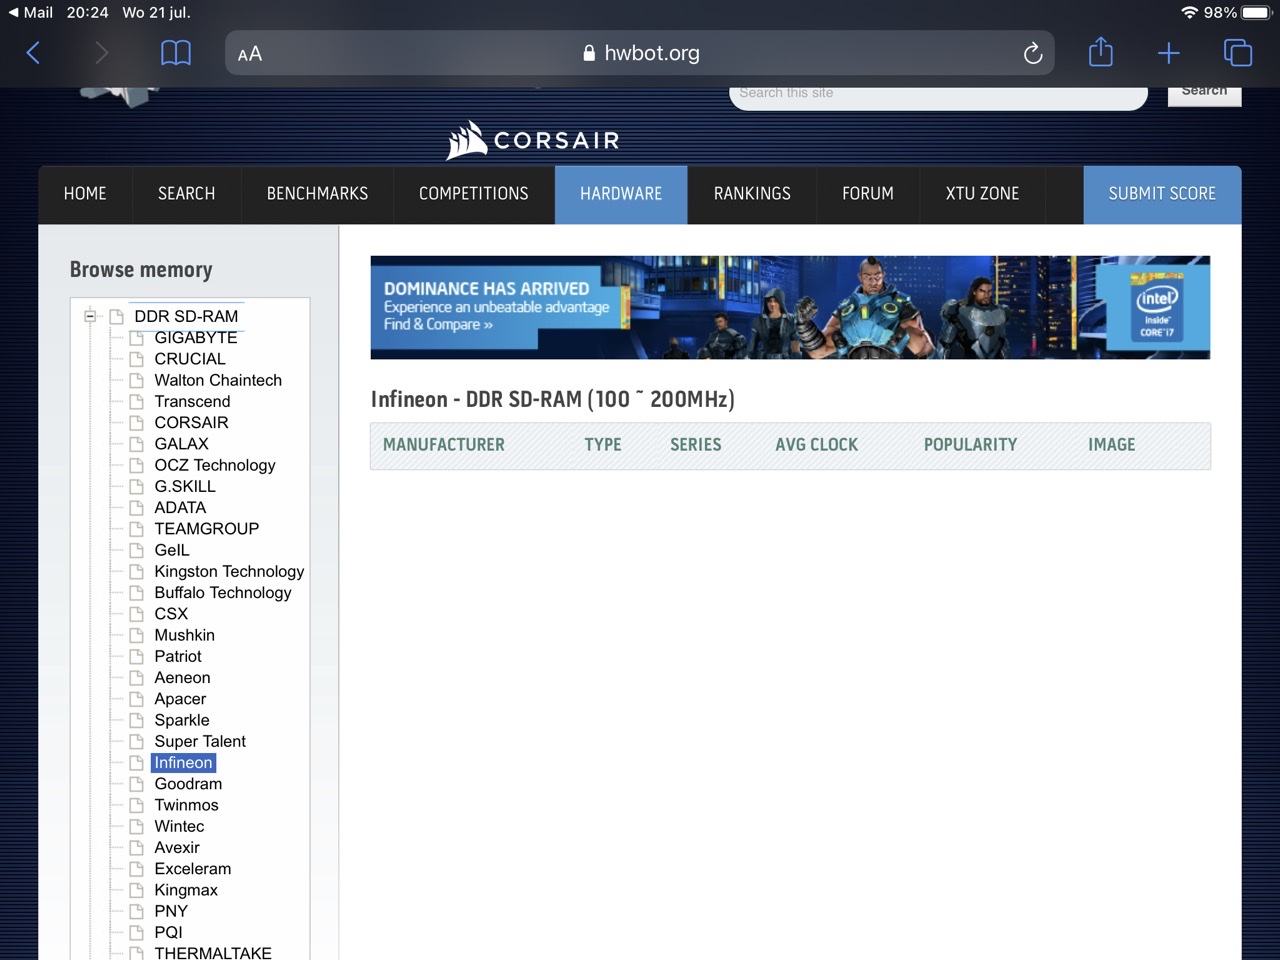Select GALAX in the memory tree
The image size is (1280, 960).
point(181,444)
